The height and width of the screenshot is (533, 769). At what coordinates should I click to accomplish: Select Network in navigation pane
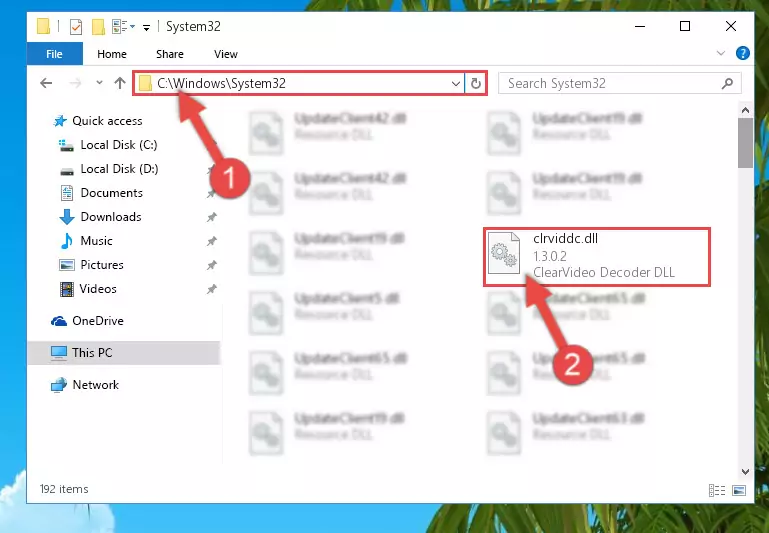(x=95, y=385)
